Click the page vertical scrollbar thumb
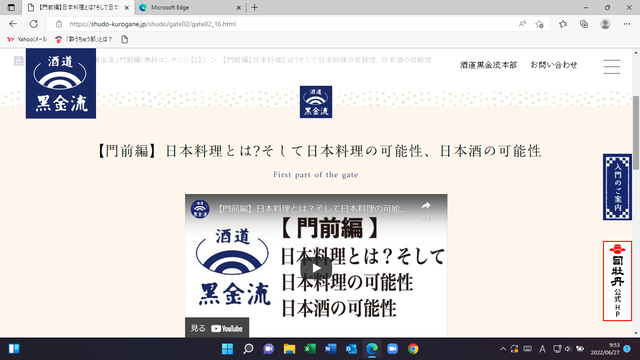Screen dimensions: 640x360 [x=636, y=133]
